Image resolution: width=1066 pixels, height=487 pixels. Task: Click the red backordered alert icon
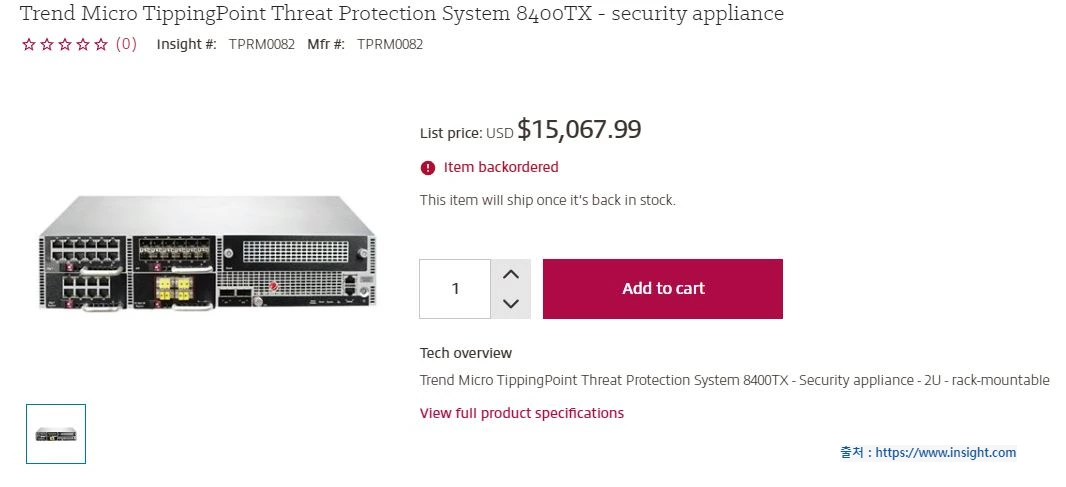pos(428,167)
